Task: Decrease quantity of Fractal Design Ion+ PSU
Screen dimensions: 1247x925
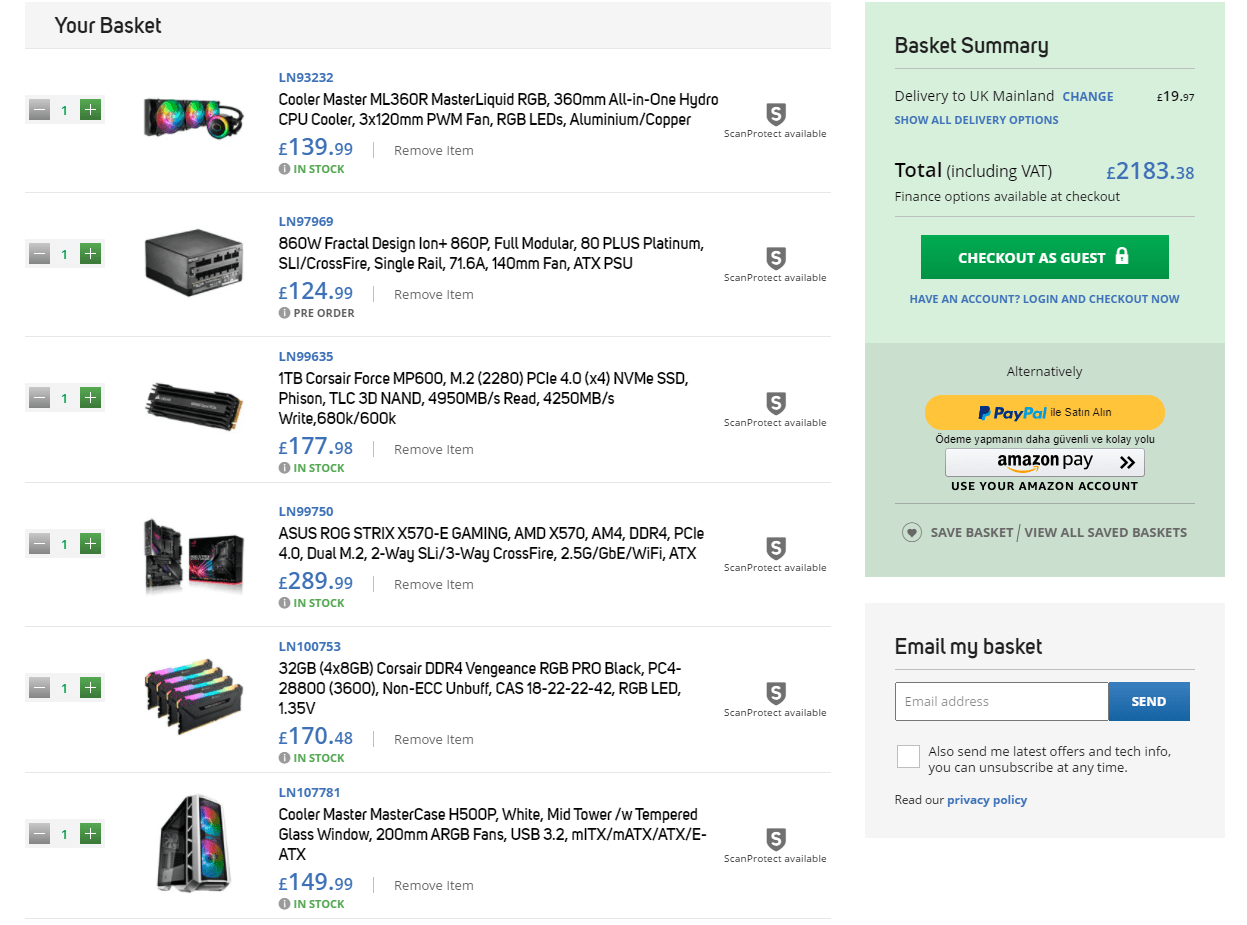Action: tap(40, 254)
